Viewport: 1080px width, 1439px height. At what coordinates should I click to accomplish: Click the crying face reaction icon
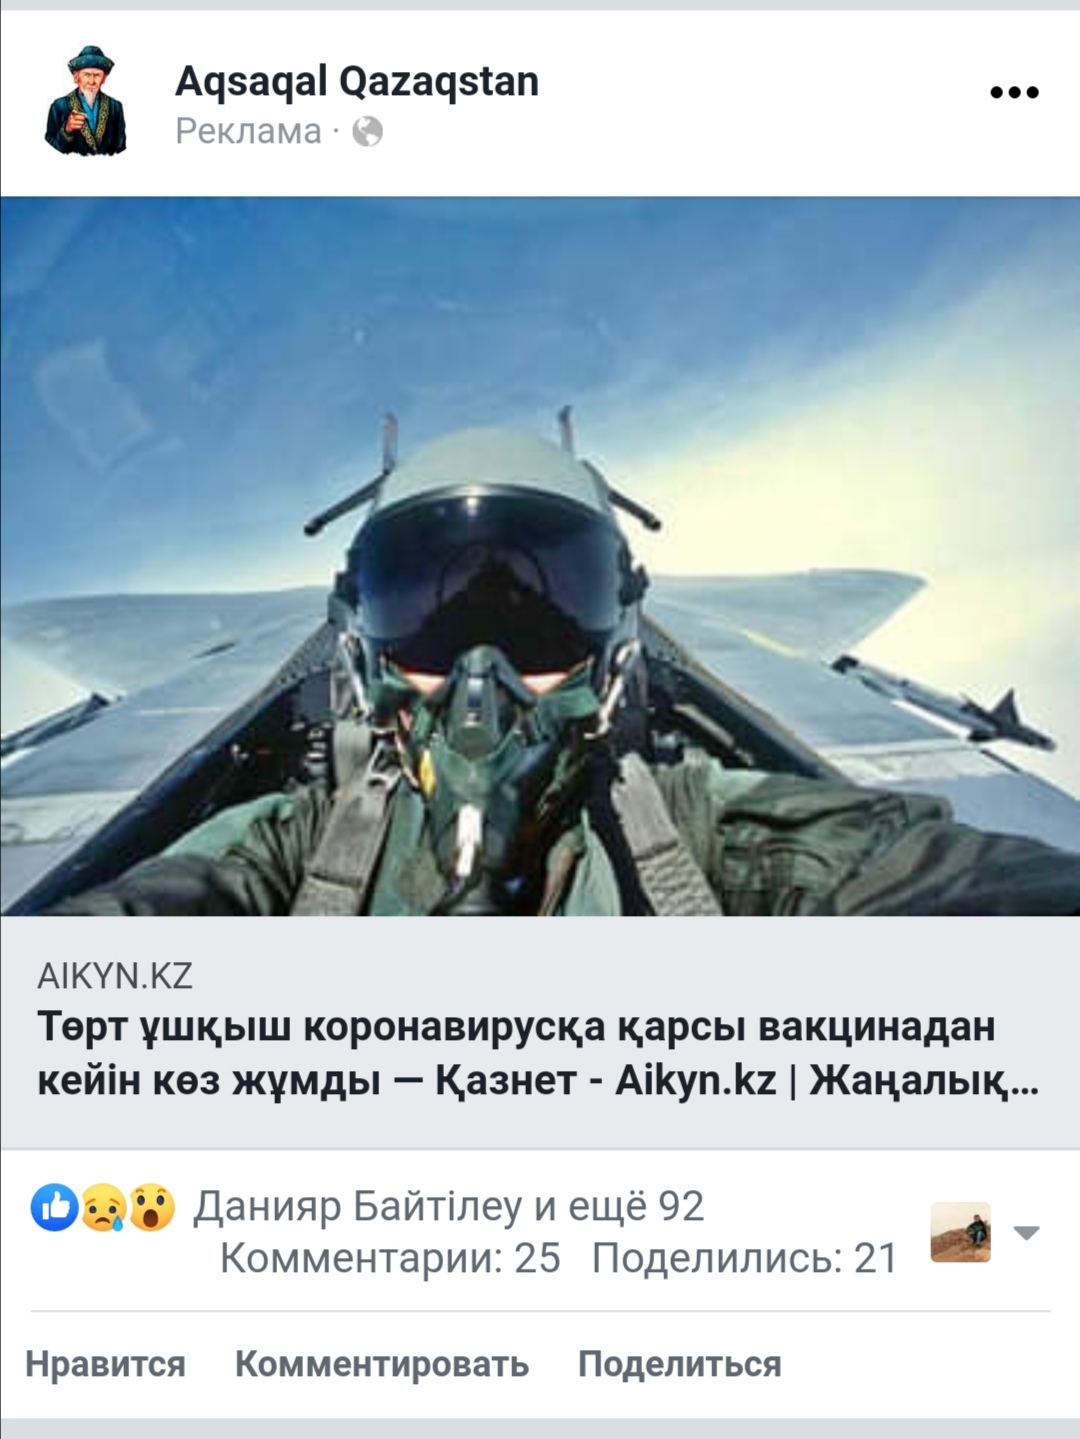pos(104,1207)
